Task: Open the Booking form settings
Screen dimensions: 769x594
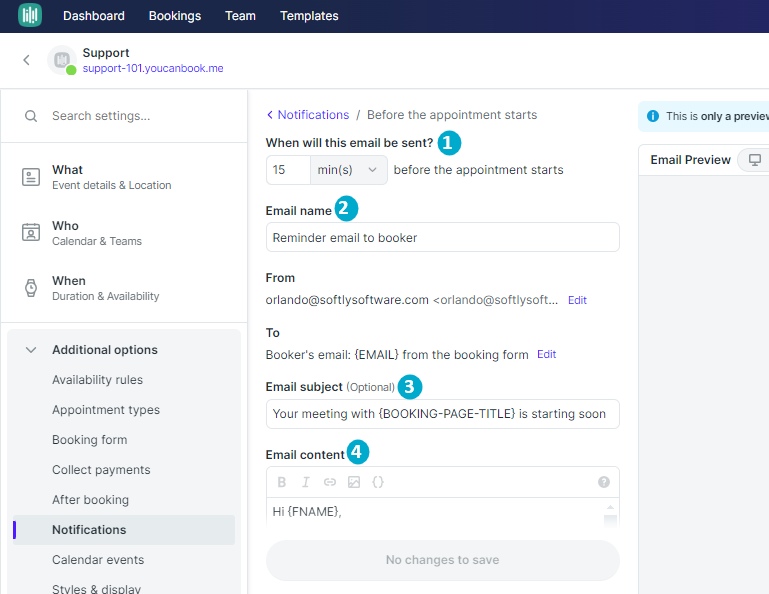Action: pyautogui.click(x=90, y=440)
